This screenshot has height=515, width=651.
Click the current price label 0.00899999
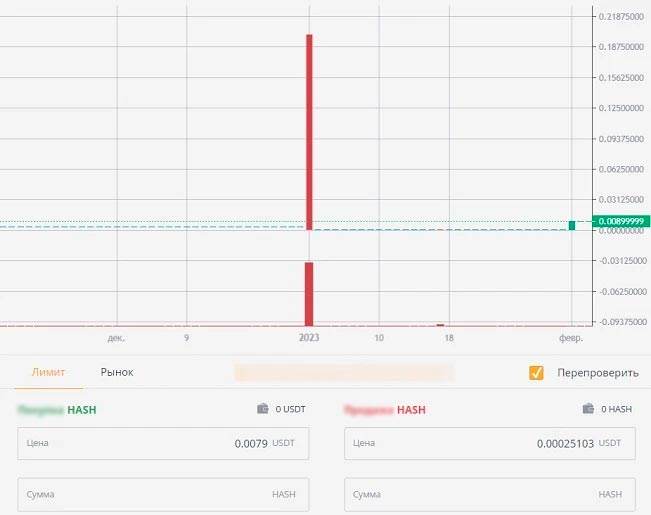621,221
